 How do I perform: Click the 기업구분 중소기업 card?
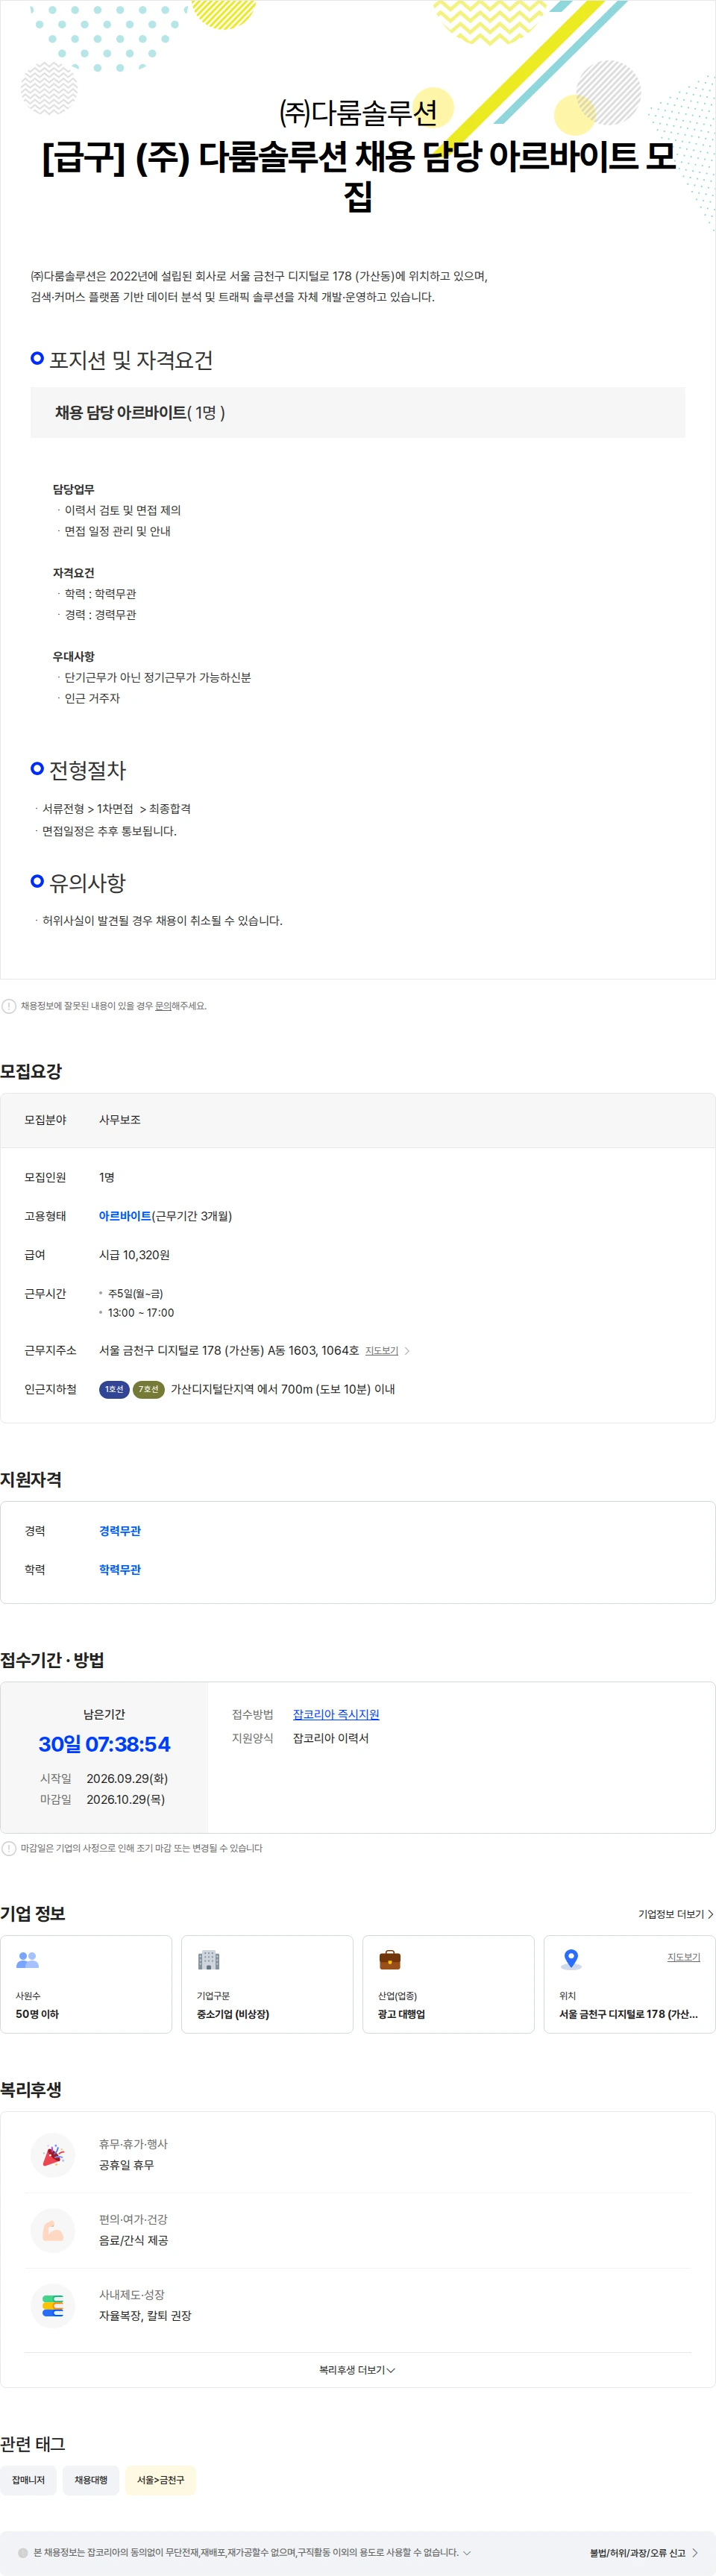267,1984
